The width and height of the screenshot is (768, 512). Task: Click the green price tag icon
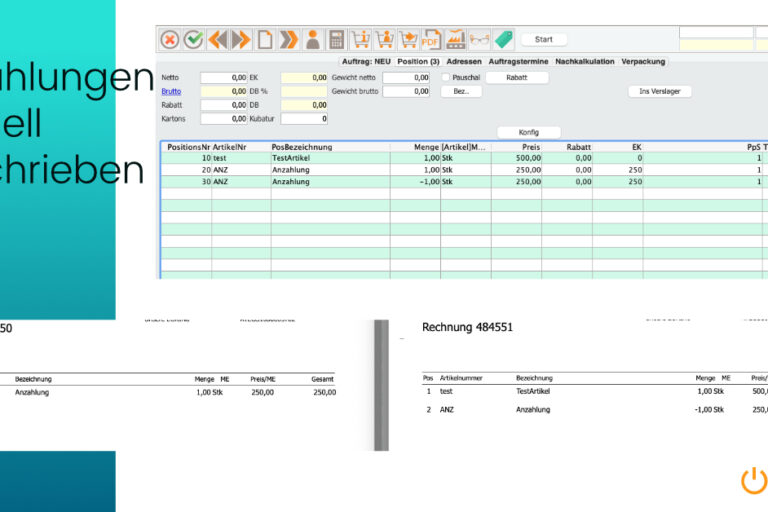(504, 40)
